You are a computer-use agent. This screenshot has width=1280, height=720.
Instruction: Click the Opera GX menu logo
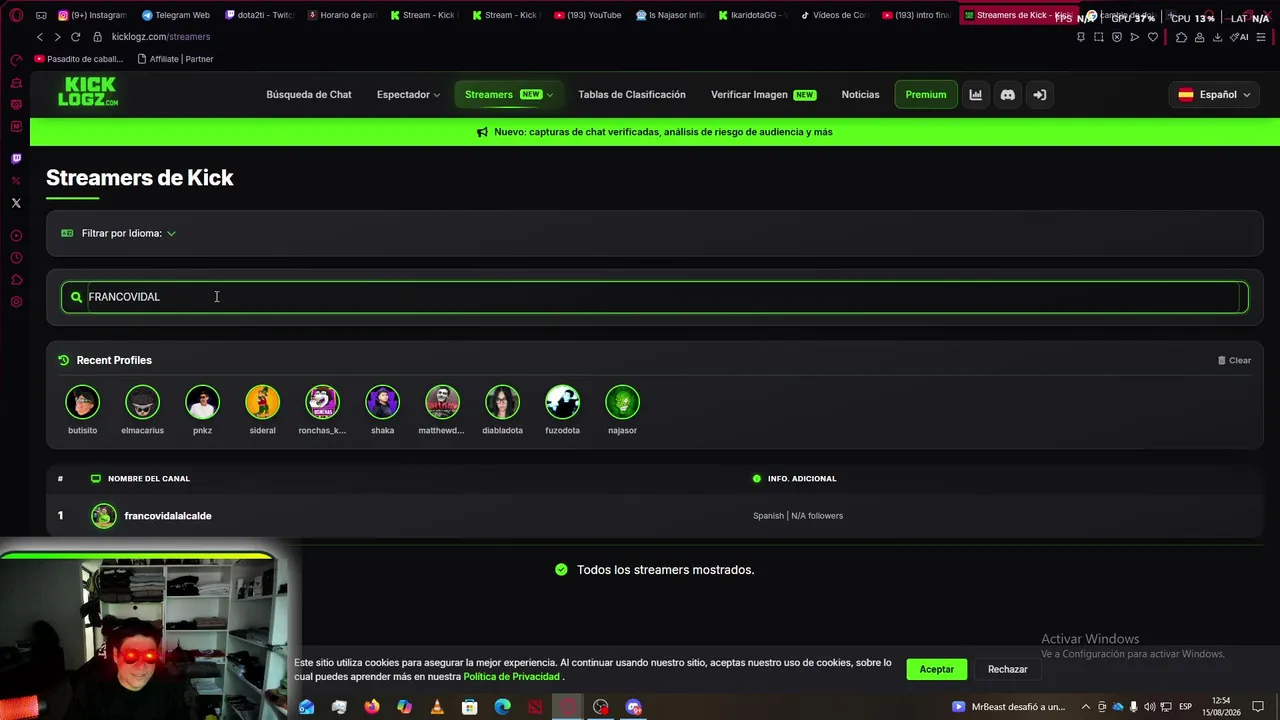coord(16,15)
